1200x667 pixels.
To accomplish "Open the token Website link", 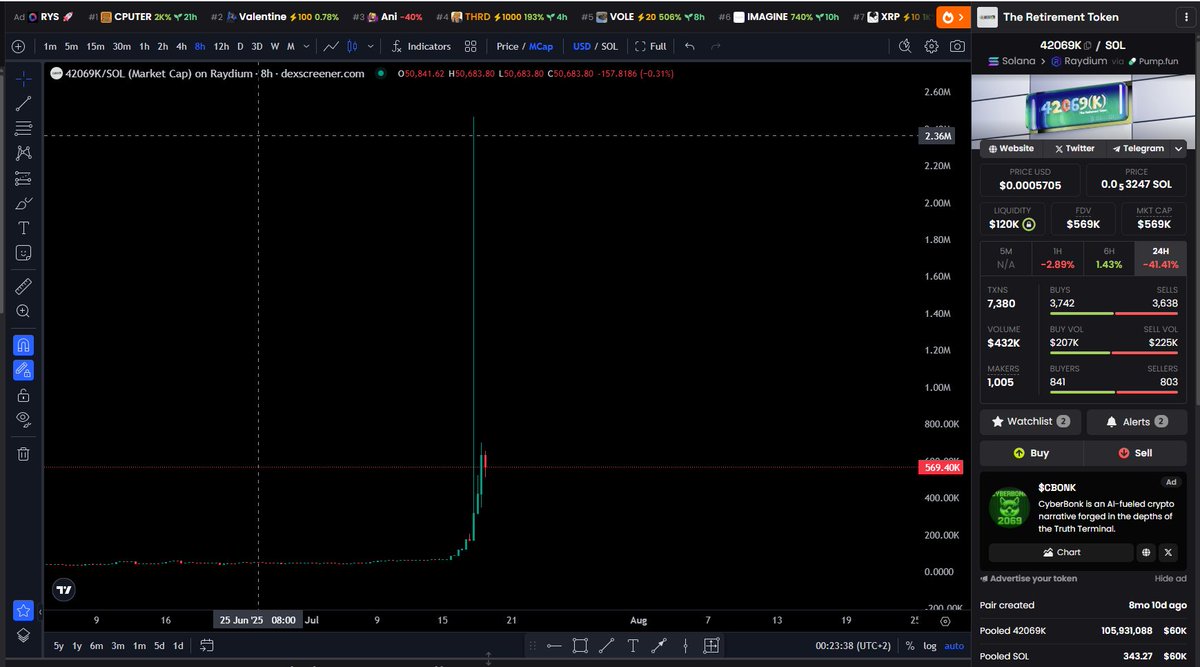I will point(1011,148).
